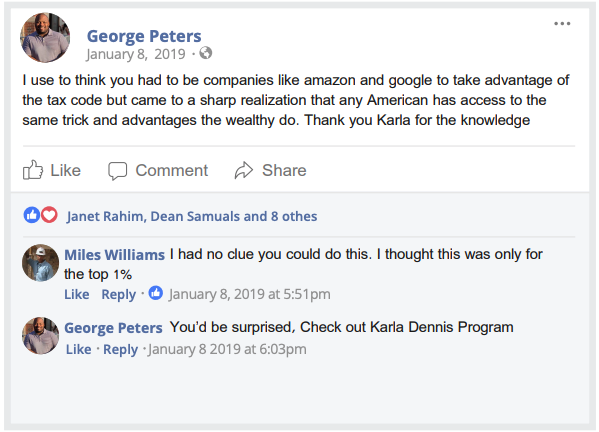Viewport: 599px width, 432px height.
Task: Click the Share arrow icon
Action: click(244, 170)
